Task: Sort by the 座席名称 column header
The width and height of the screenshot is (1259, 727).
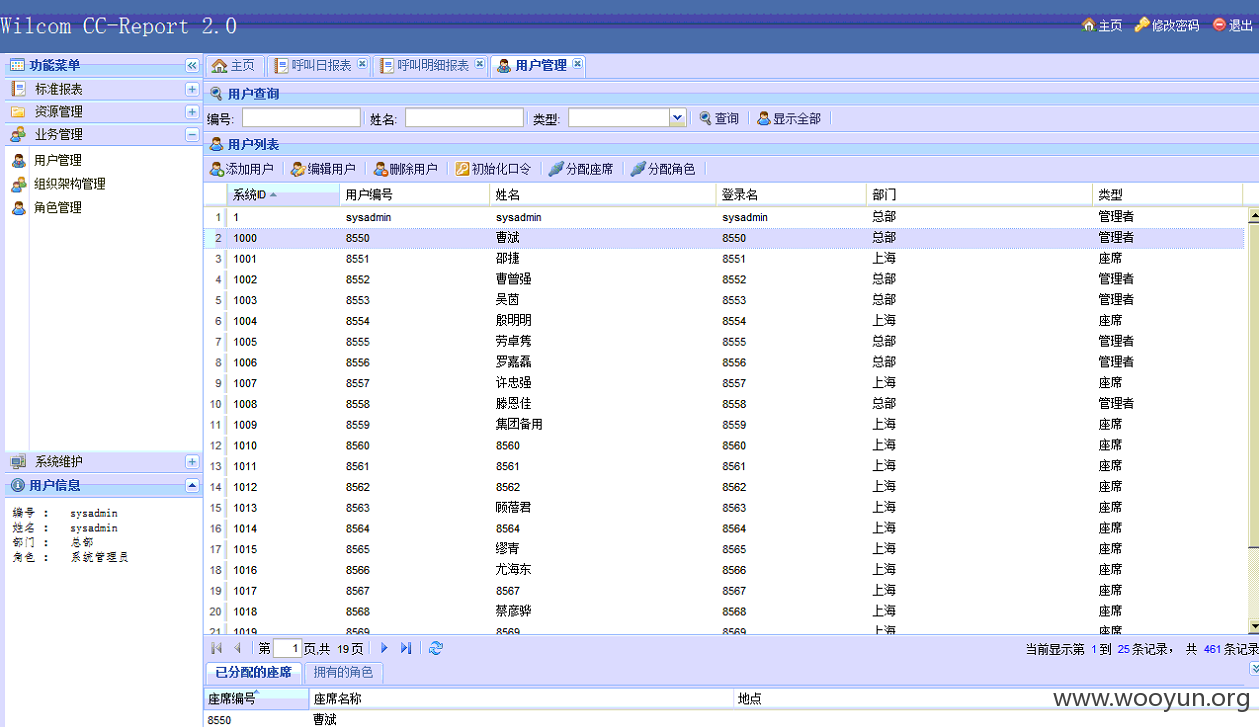Action: coord(522,698)
